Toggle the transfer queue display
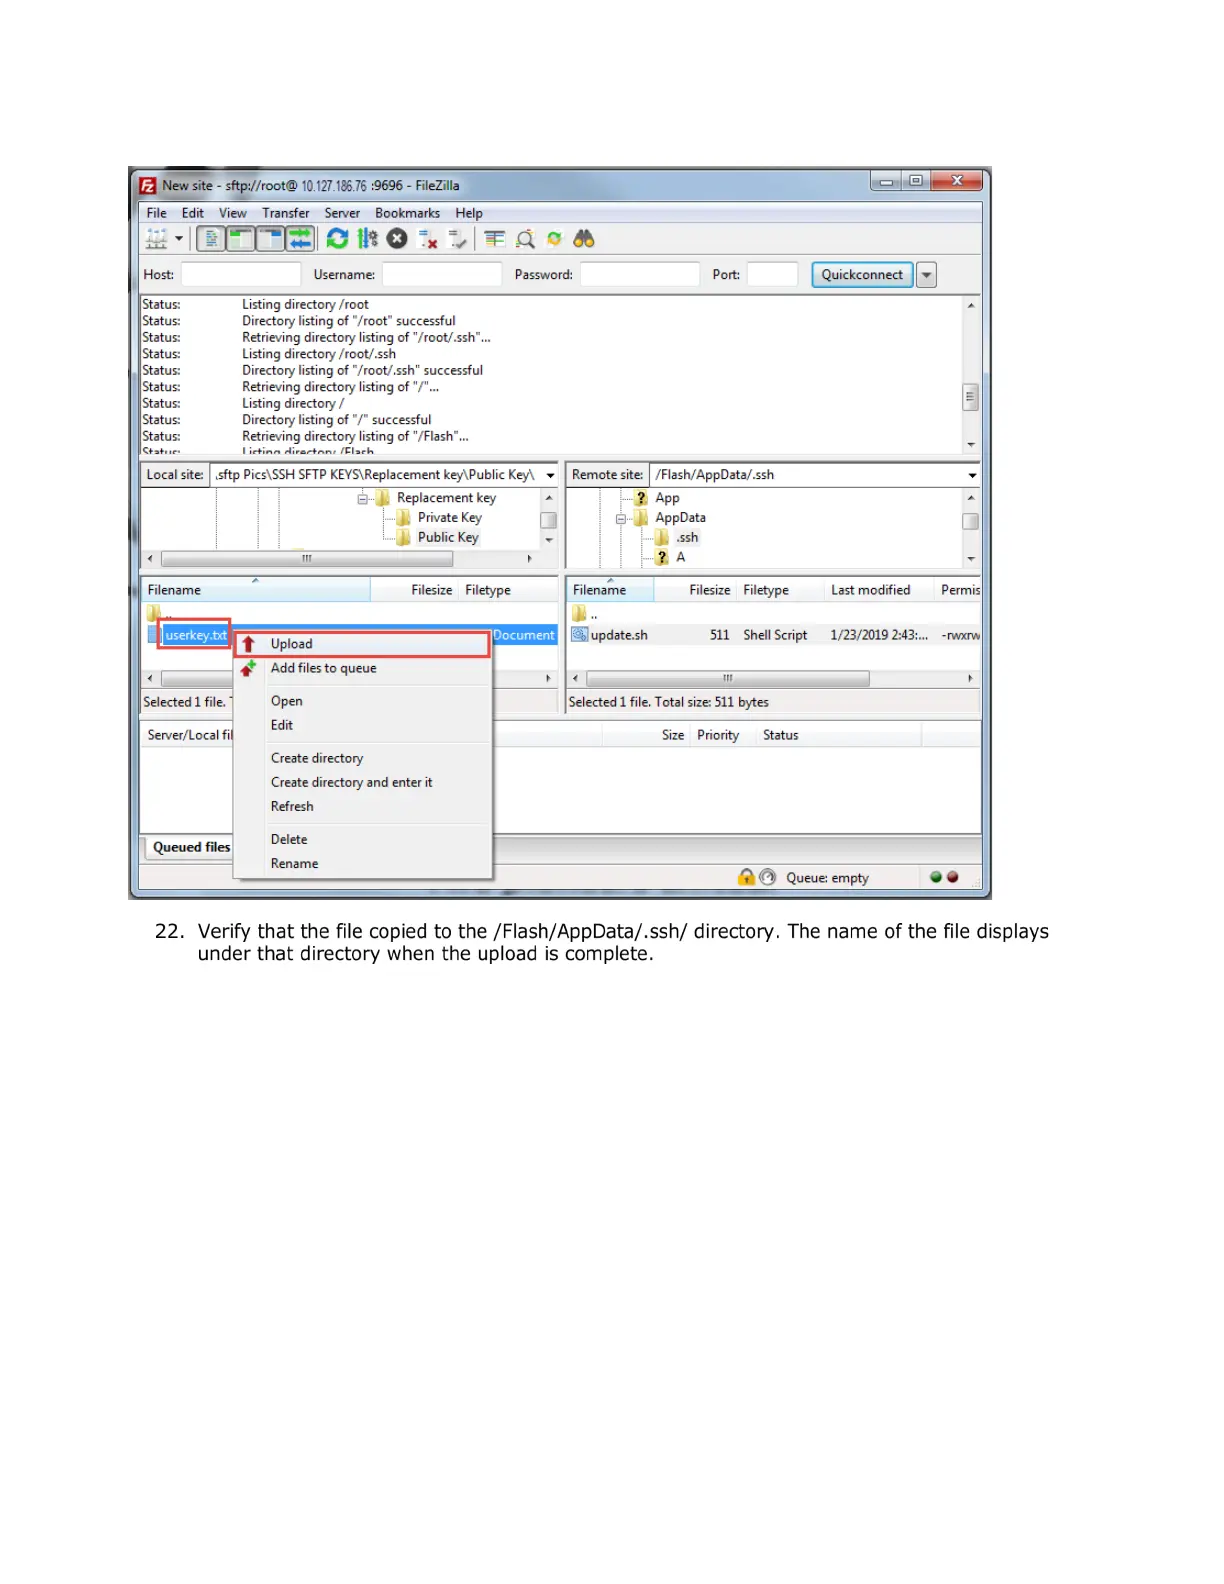The width and height of the screenshot is (1224, 1584). point(300,239)
